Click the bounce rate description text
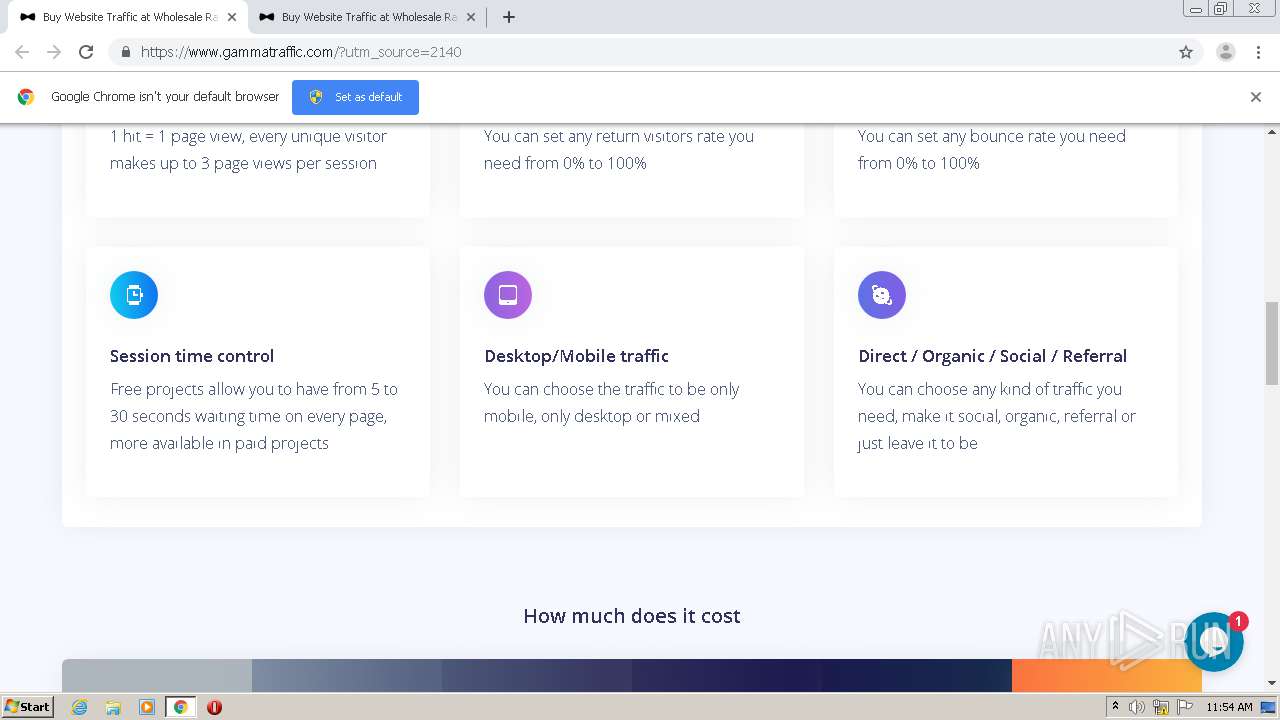The height and width of the screenshot is (720, 1280). [992, 150]
